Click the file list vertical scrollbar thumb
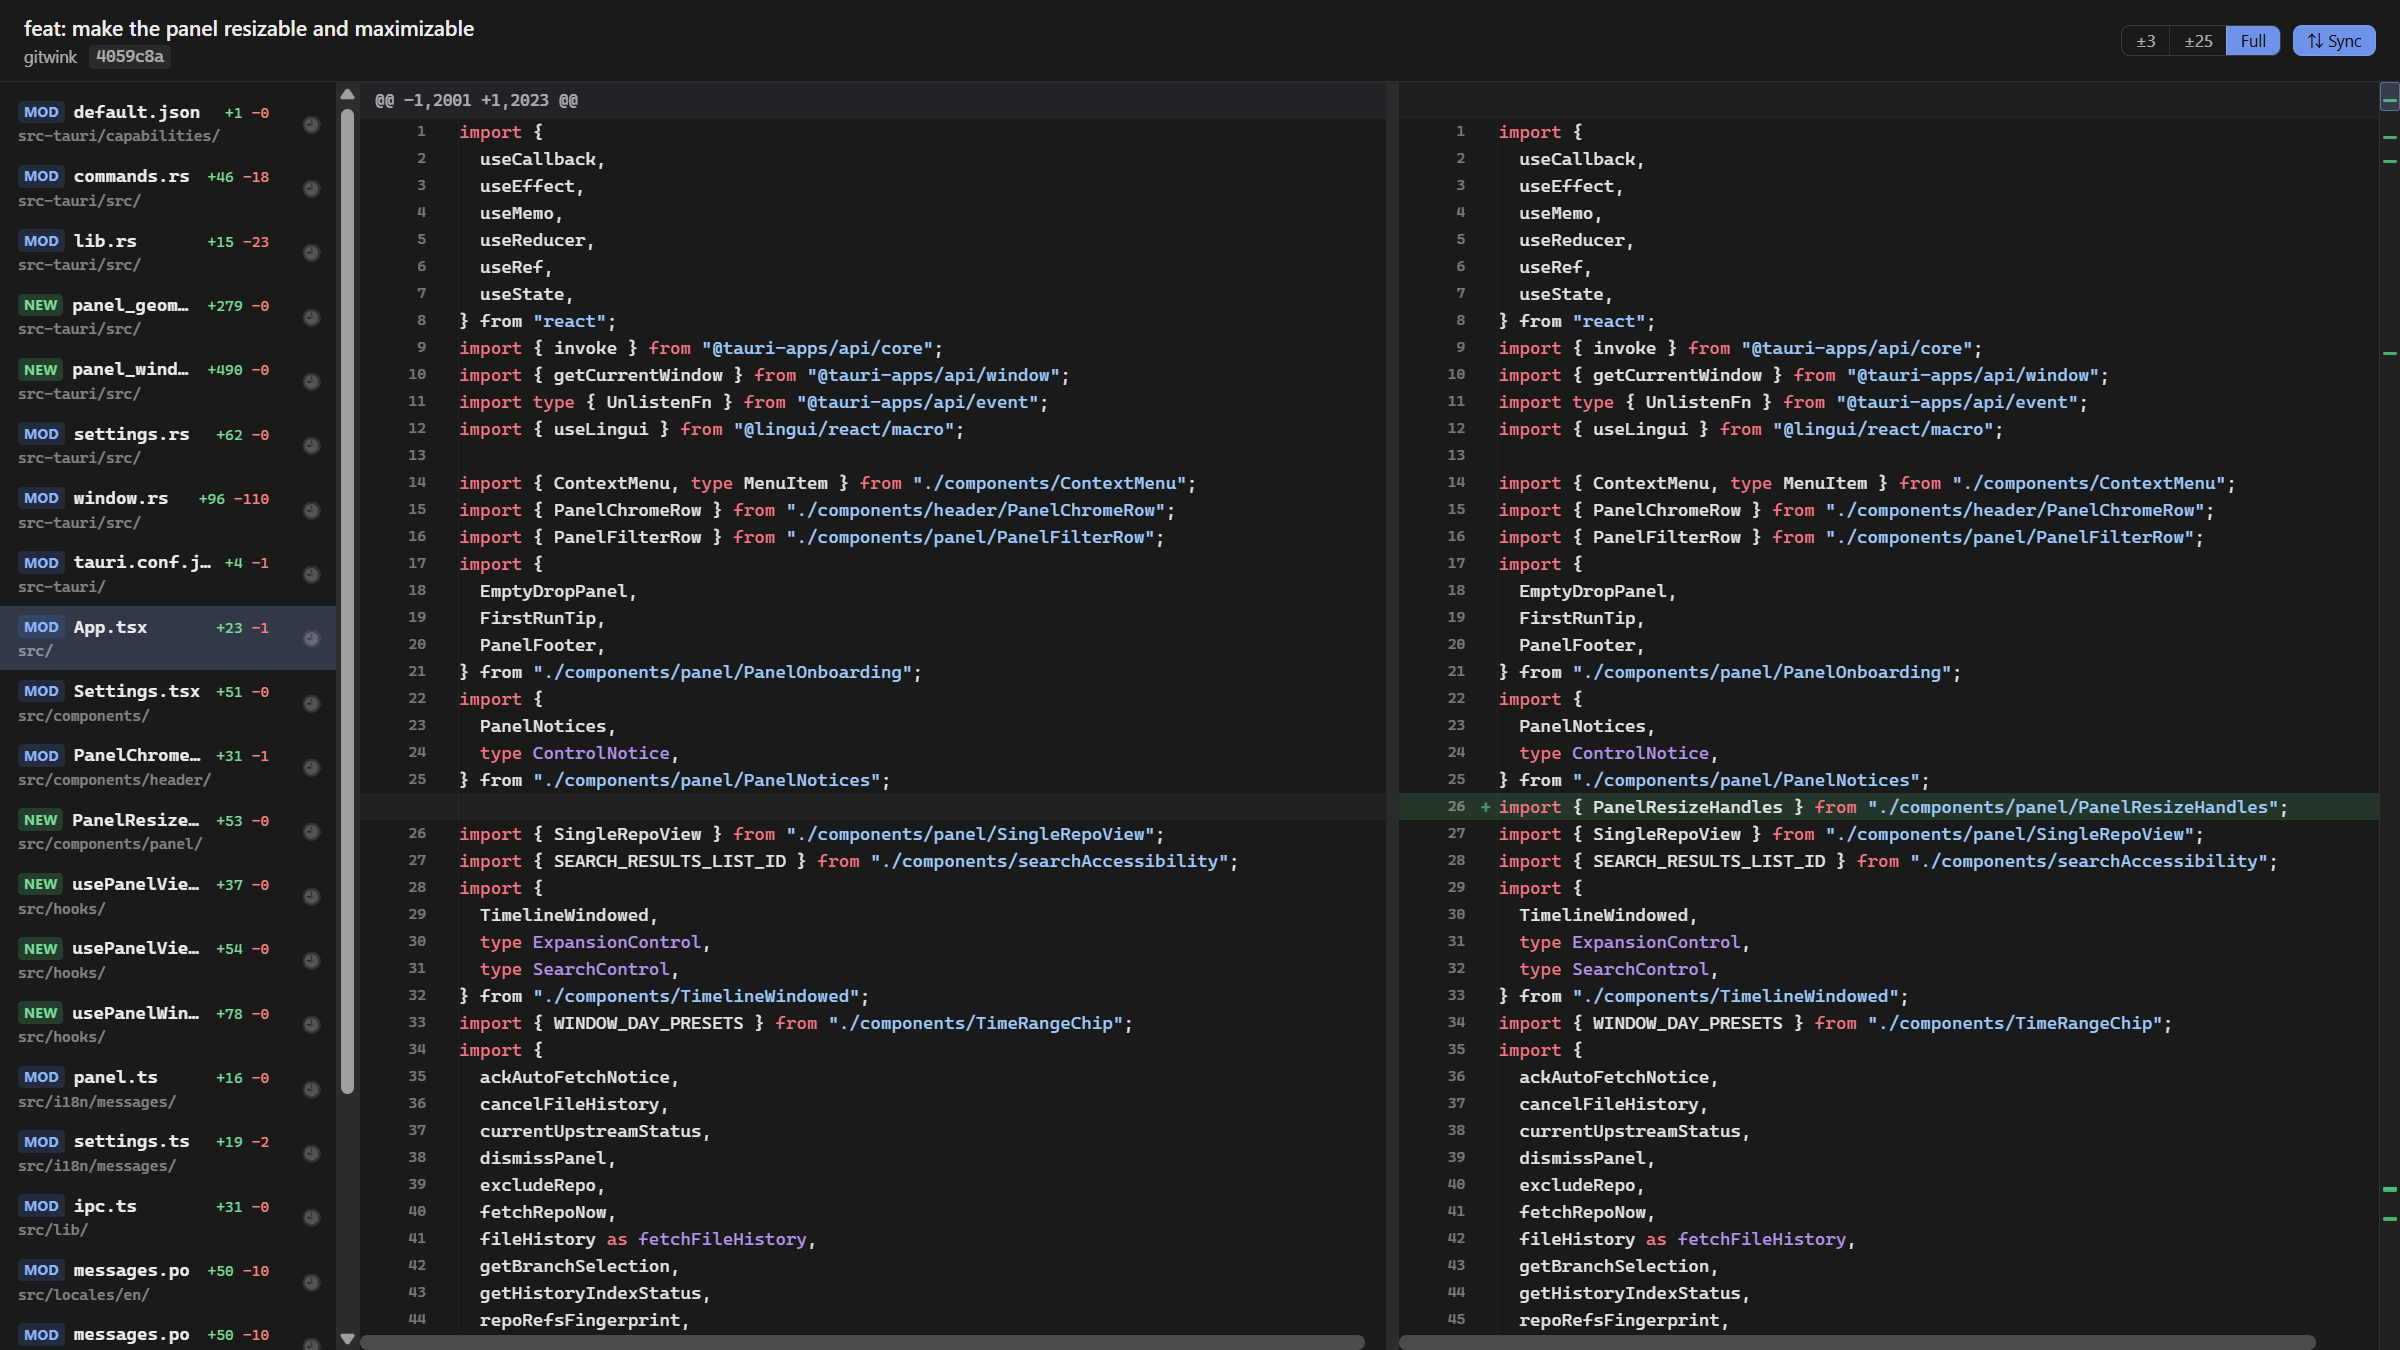The image size is (2400, 1350). 347,600
